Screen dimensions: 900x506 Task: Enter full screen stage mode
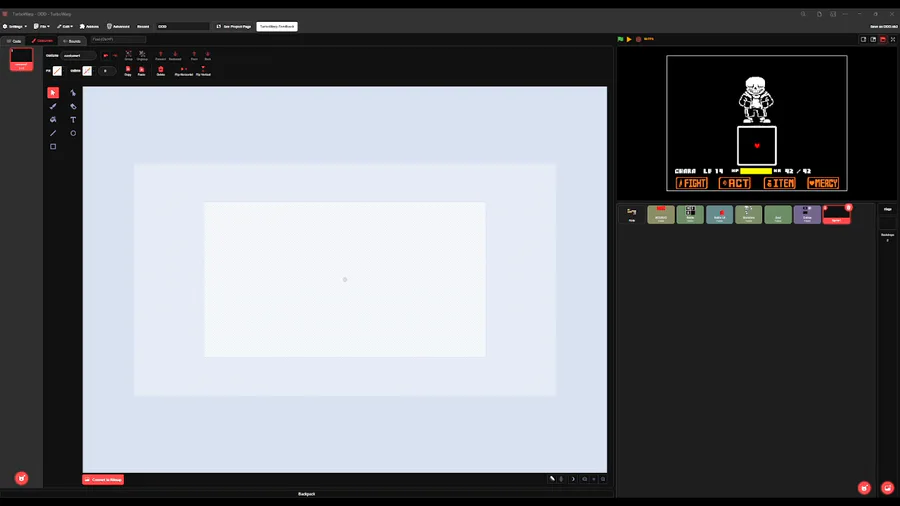893,39
